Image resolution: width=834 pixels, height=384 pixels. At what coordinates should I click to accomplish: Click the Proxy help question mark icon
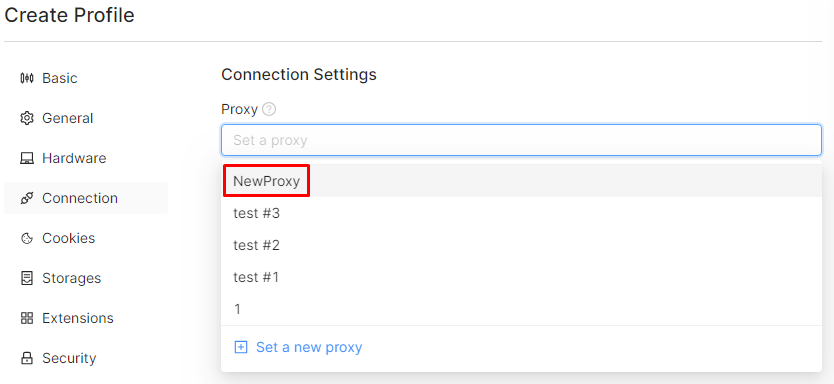pos(270,110)
